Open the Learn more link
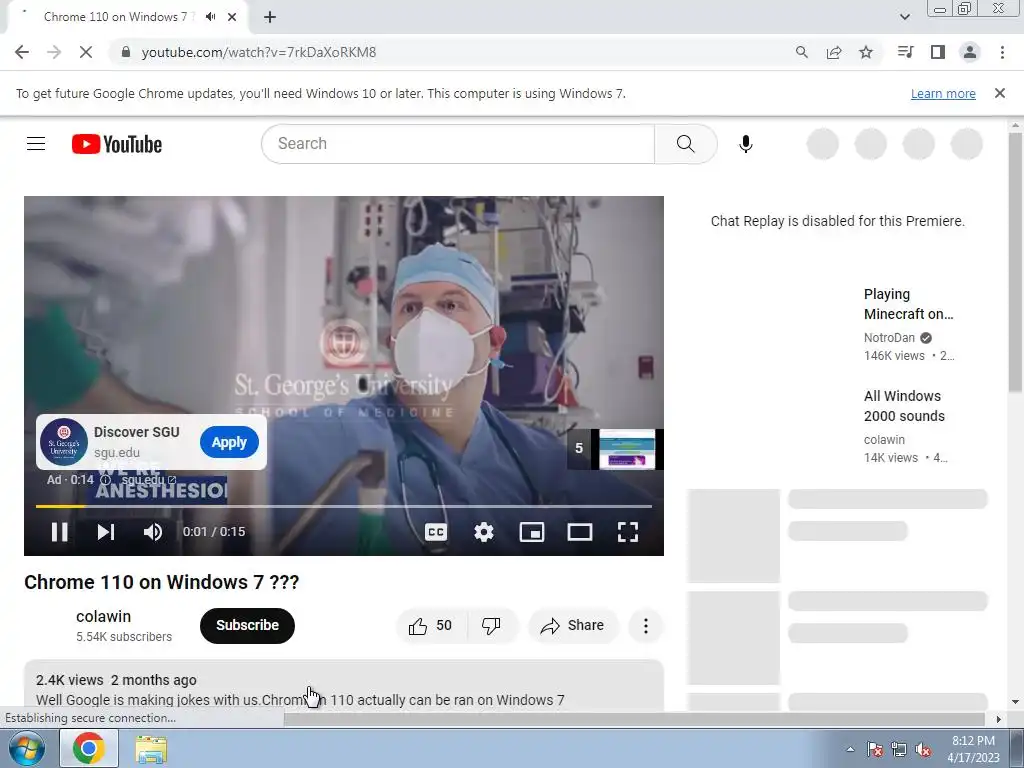 tap(943, 93)
